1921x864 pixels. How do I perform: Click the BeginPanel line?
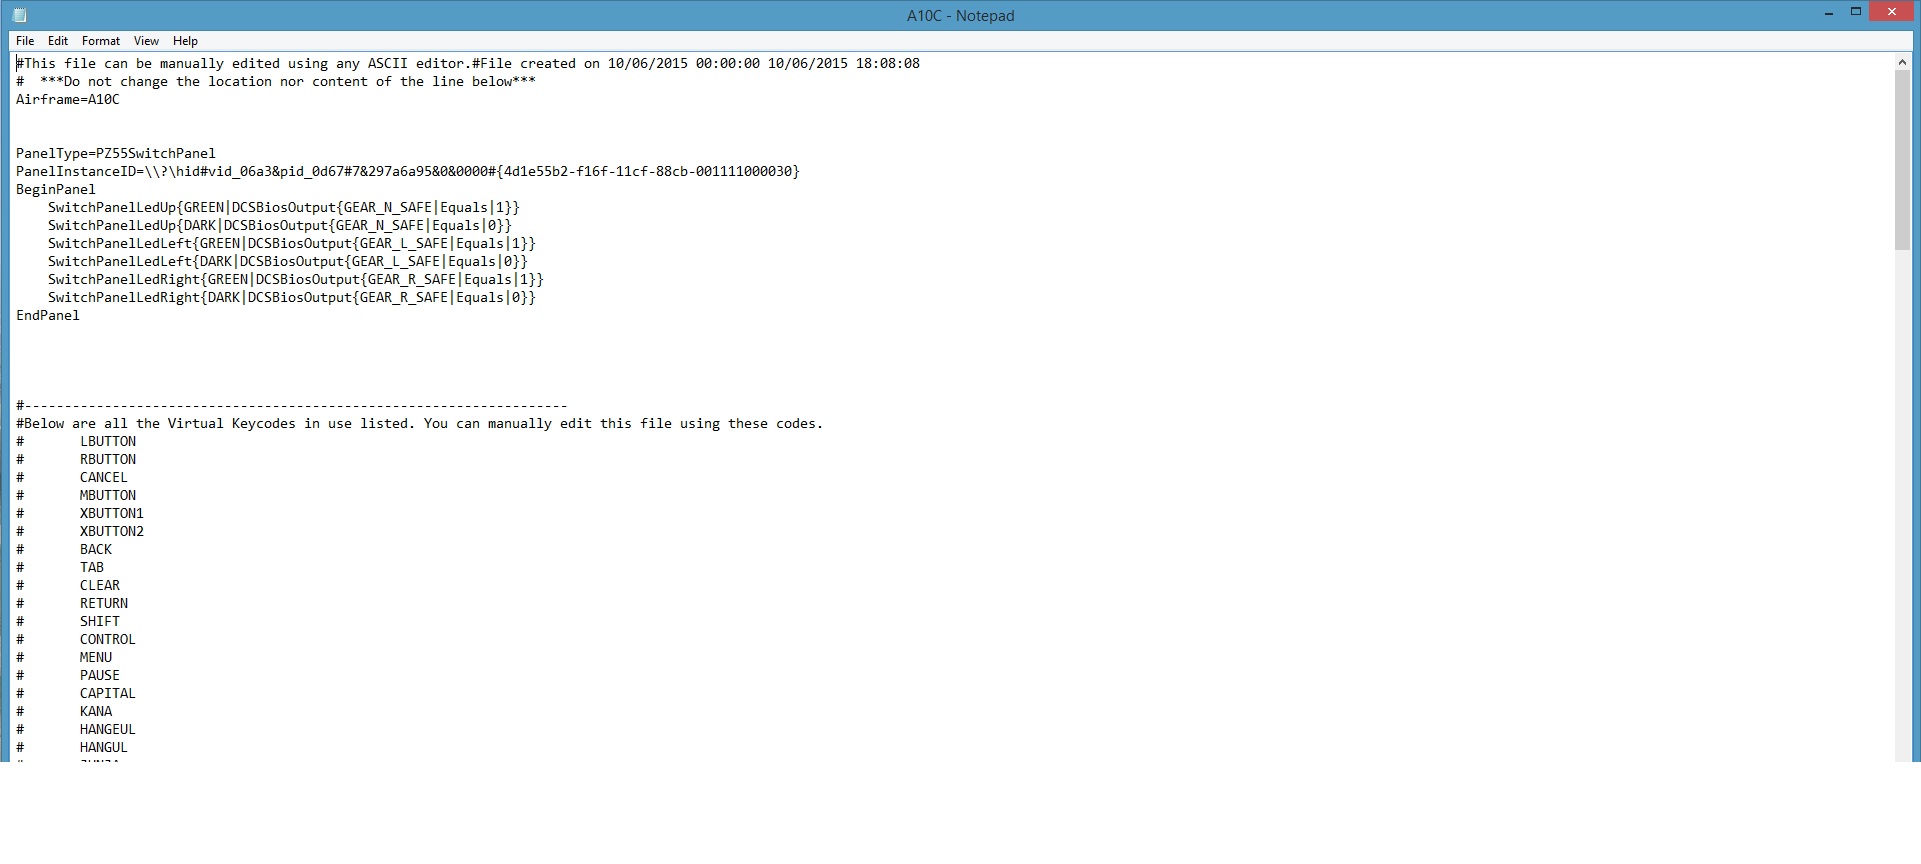[56, 190]
